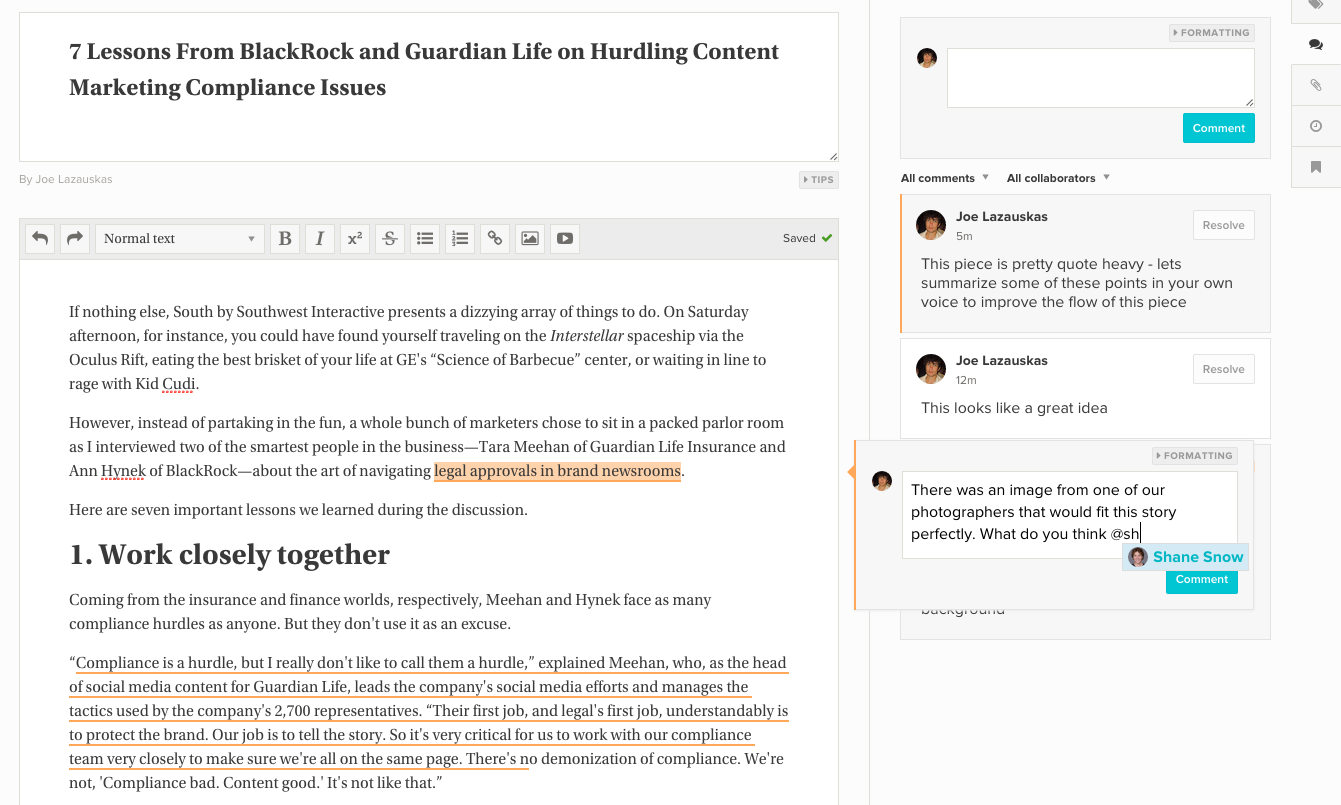Insert a numbered list
Image resolution: width=1341 pixels, height=805 pixels.
click(460, 239)
